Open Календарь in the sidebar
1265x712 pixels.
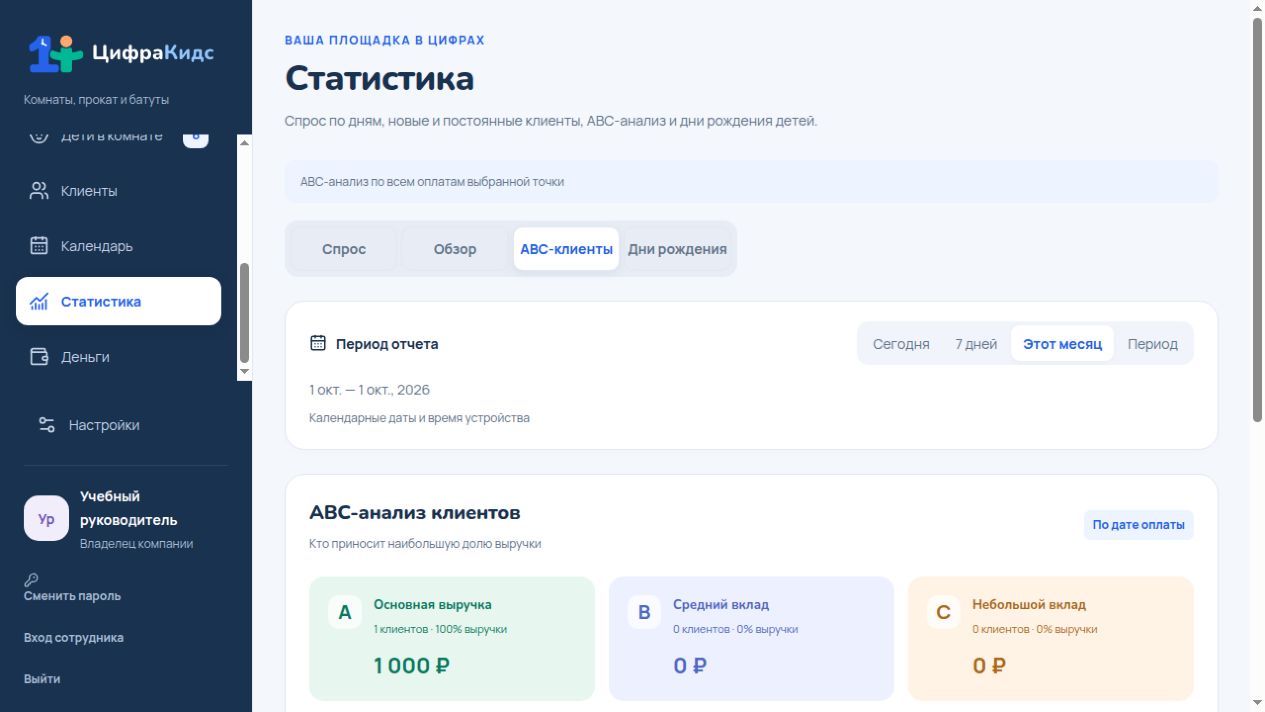pos(118,246)
